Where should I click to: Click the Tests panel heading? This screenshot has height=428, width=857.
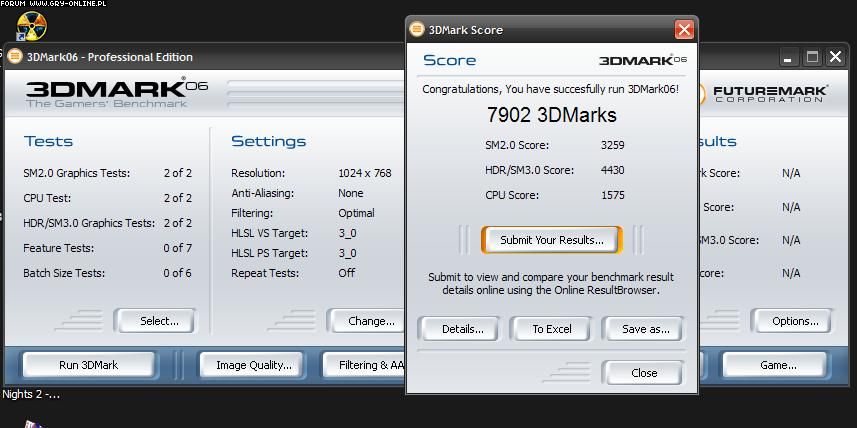(48, 141)
